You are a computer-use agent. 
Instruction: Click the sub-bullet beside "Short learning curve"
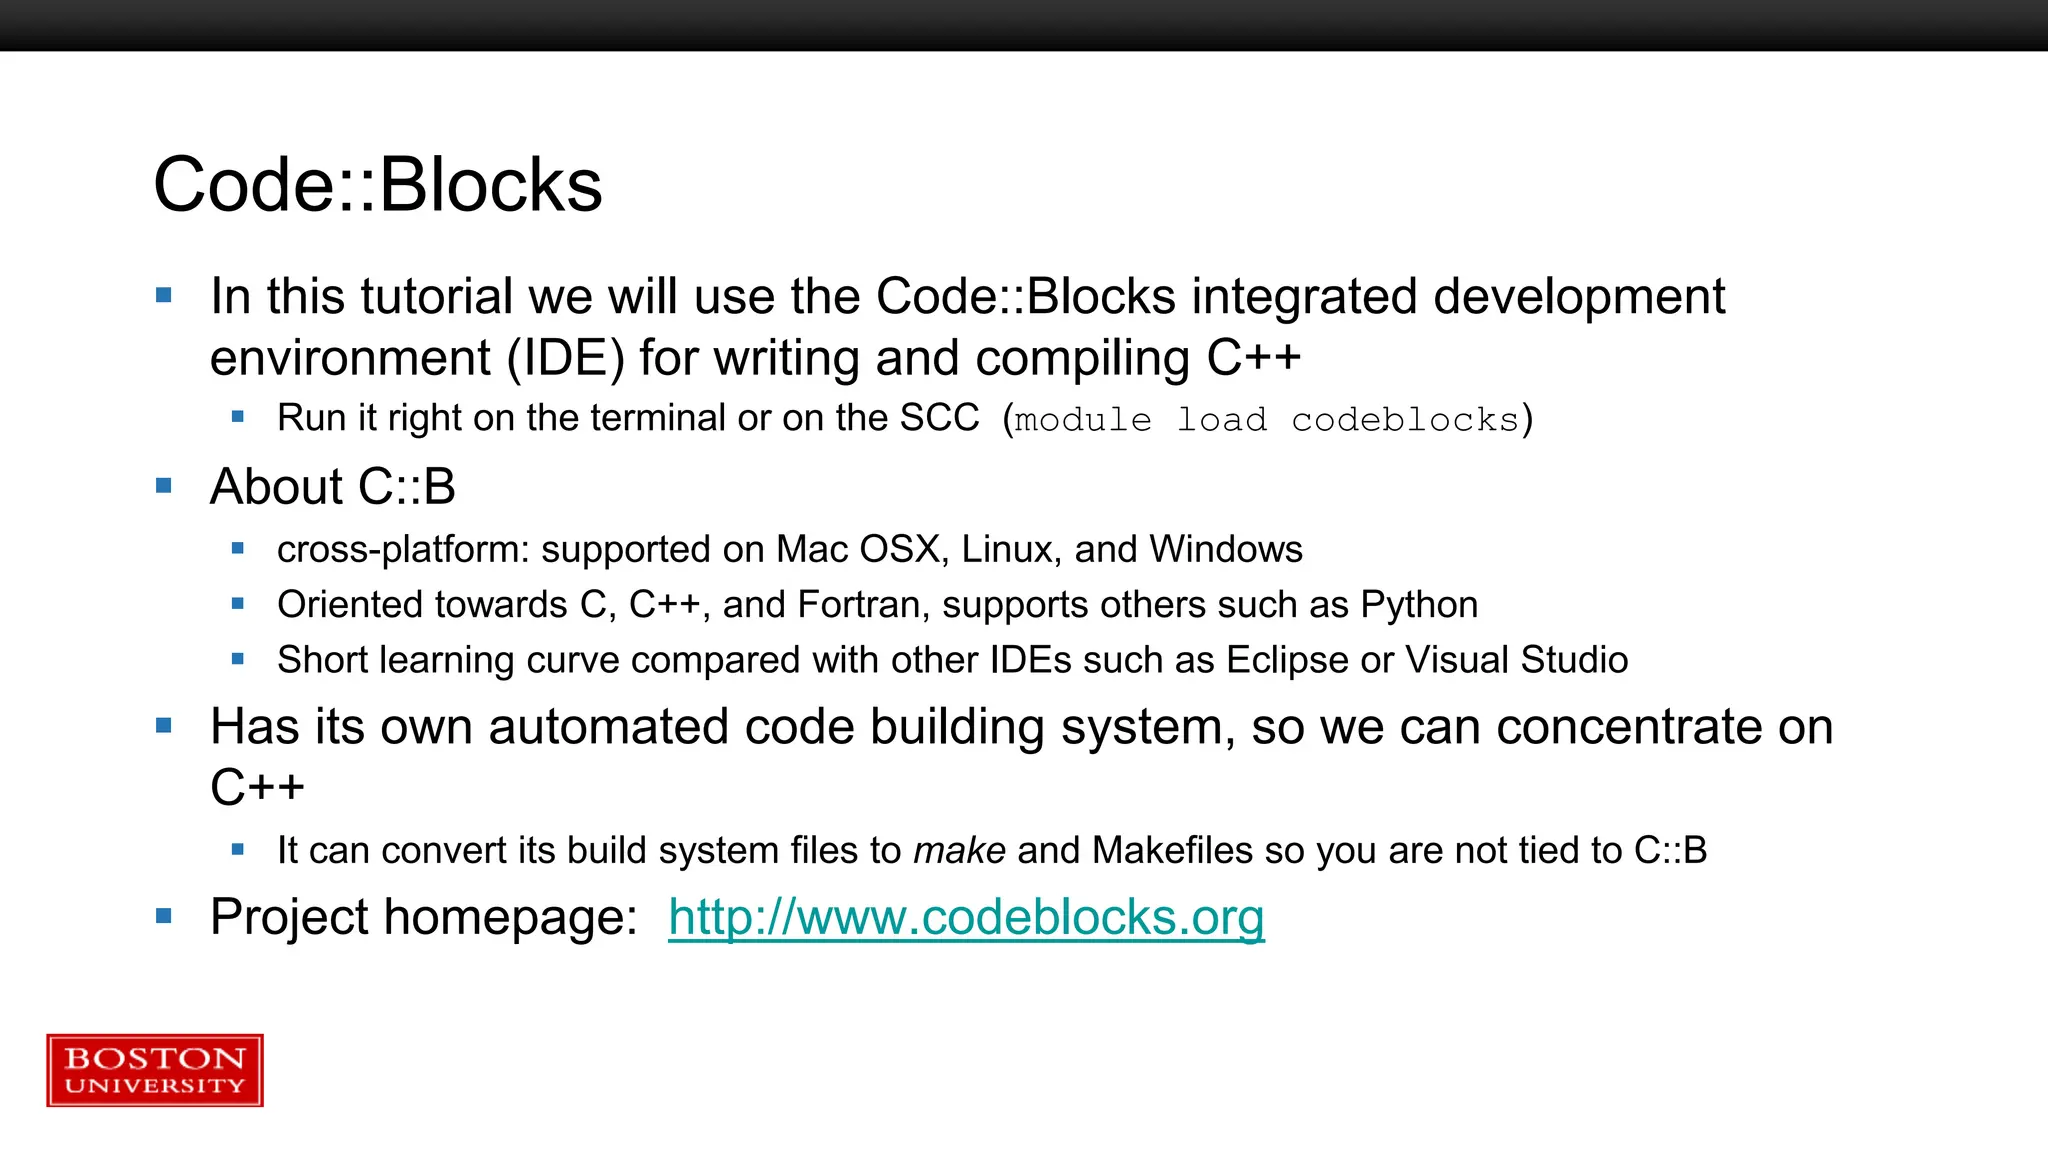point(238,659)
